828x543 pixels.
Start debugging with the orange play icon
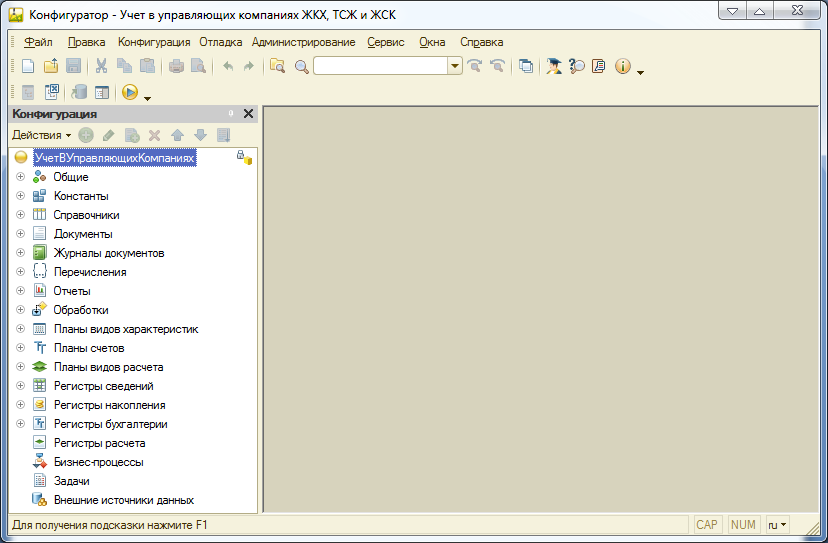pos(130,92)
